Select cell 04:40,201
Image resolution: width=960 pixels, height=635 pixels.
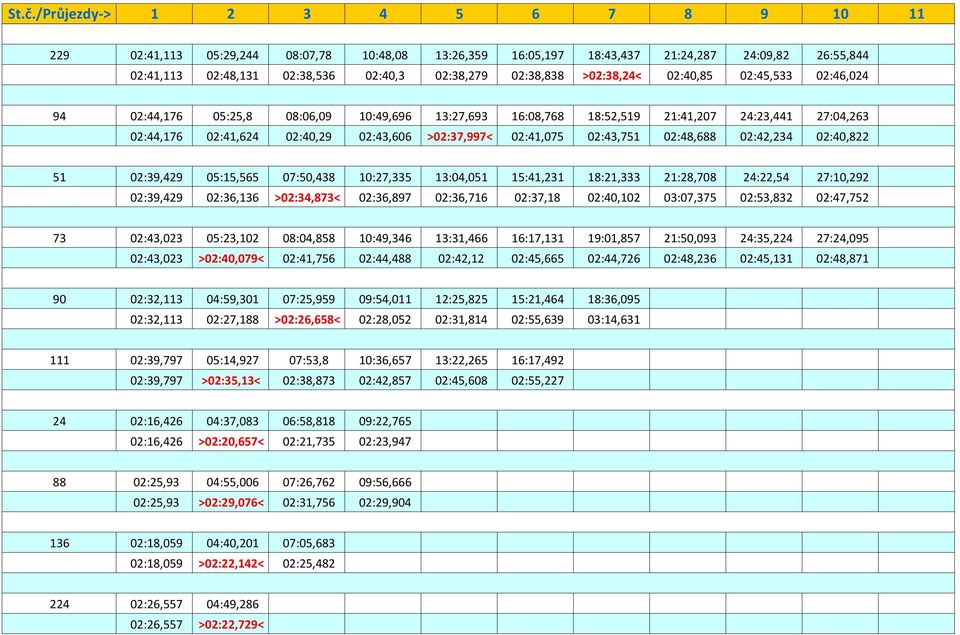tap(232, 543)
